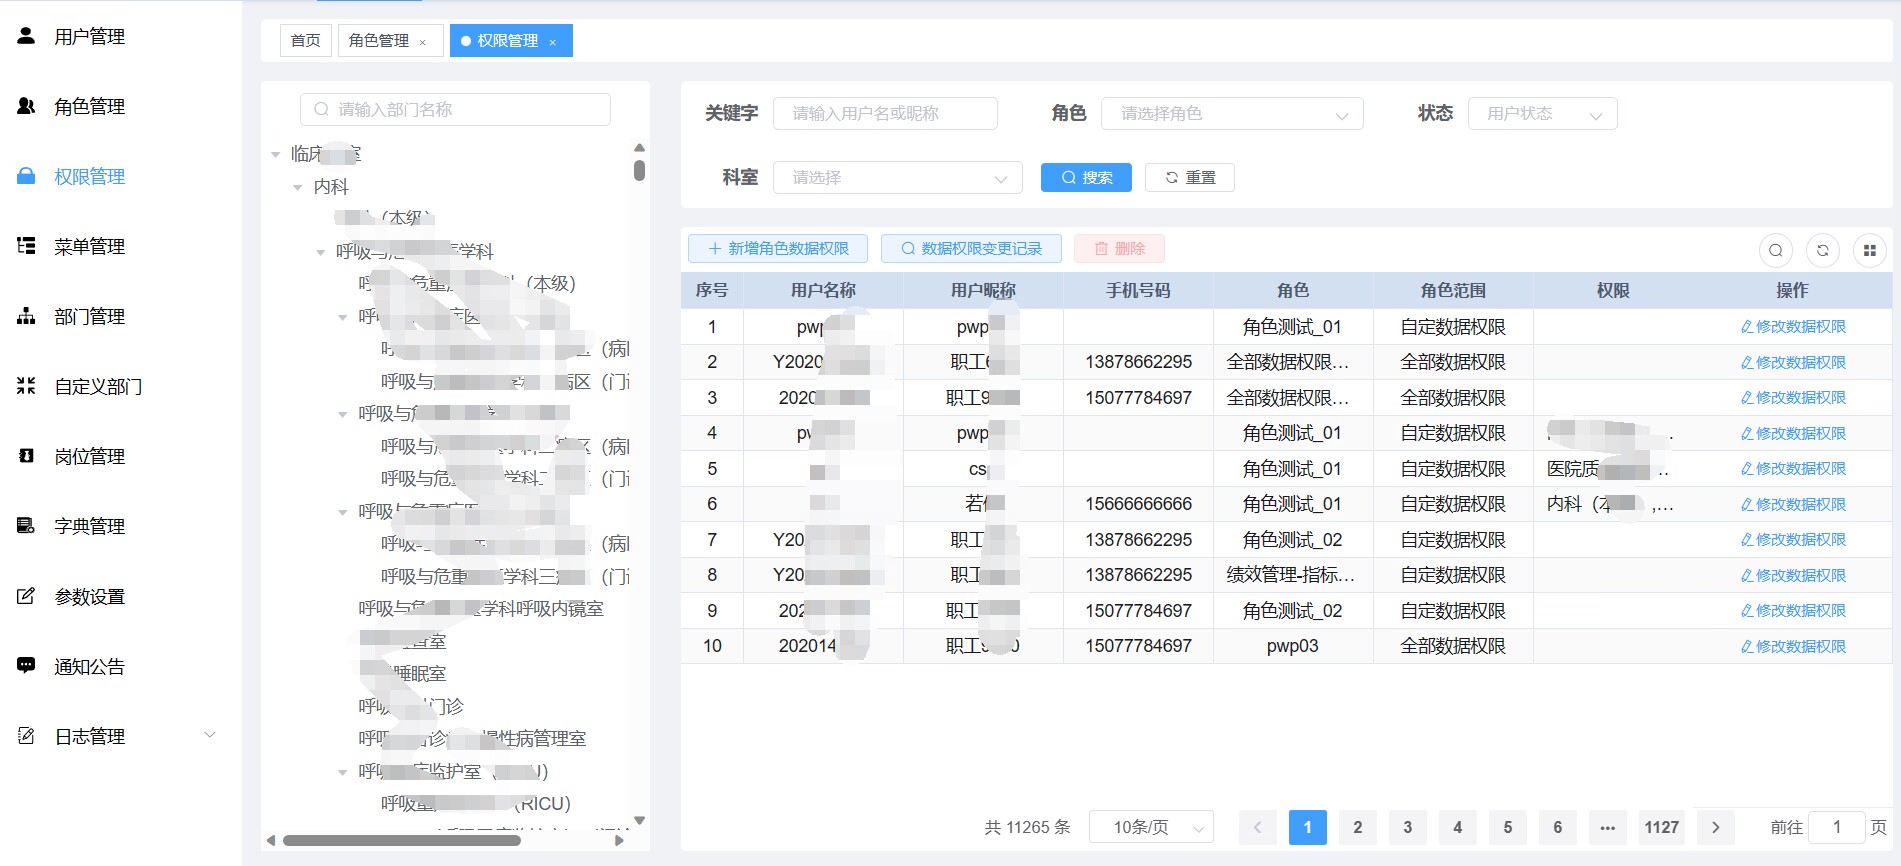
Task: Click the tree horizontal scrollbar thumb
Action: tap(402, 841)
